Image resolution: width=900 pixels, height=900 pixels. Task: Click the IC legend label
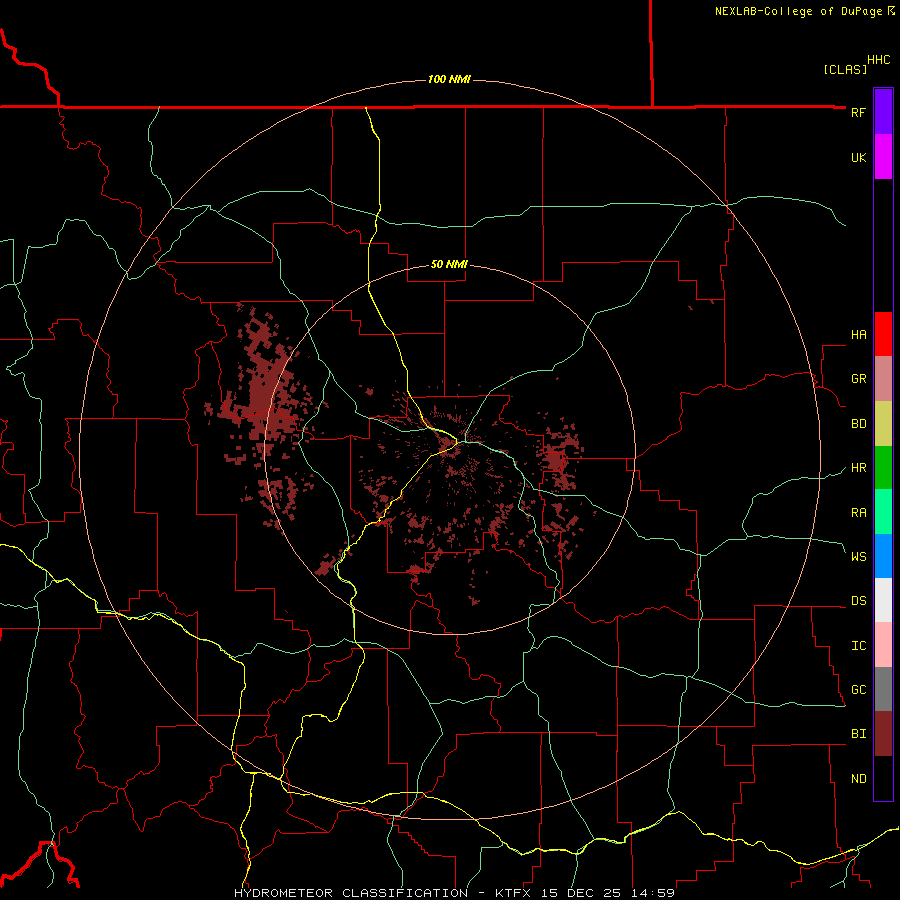pos(859,646)
